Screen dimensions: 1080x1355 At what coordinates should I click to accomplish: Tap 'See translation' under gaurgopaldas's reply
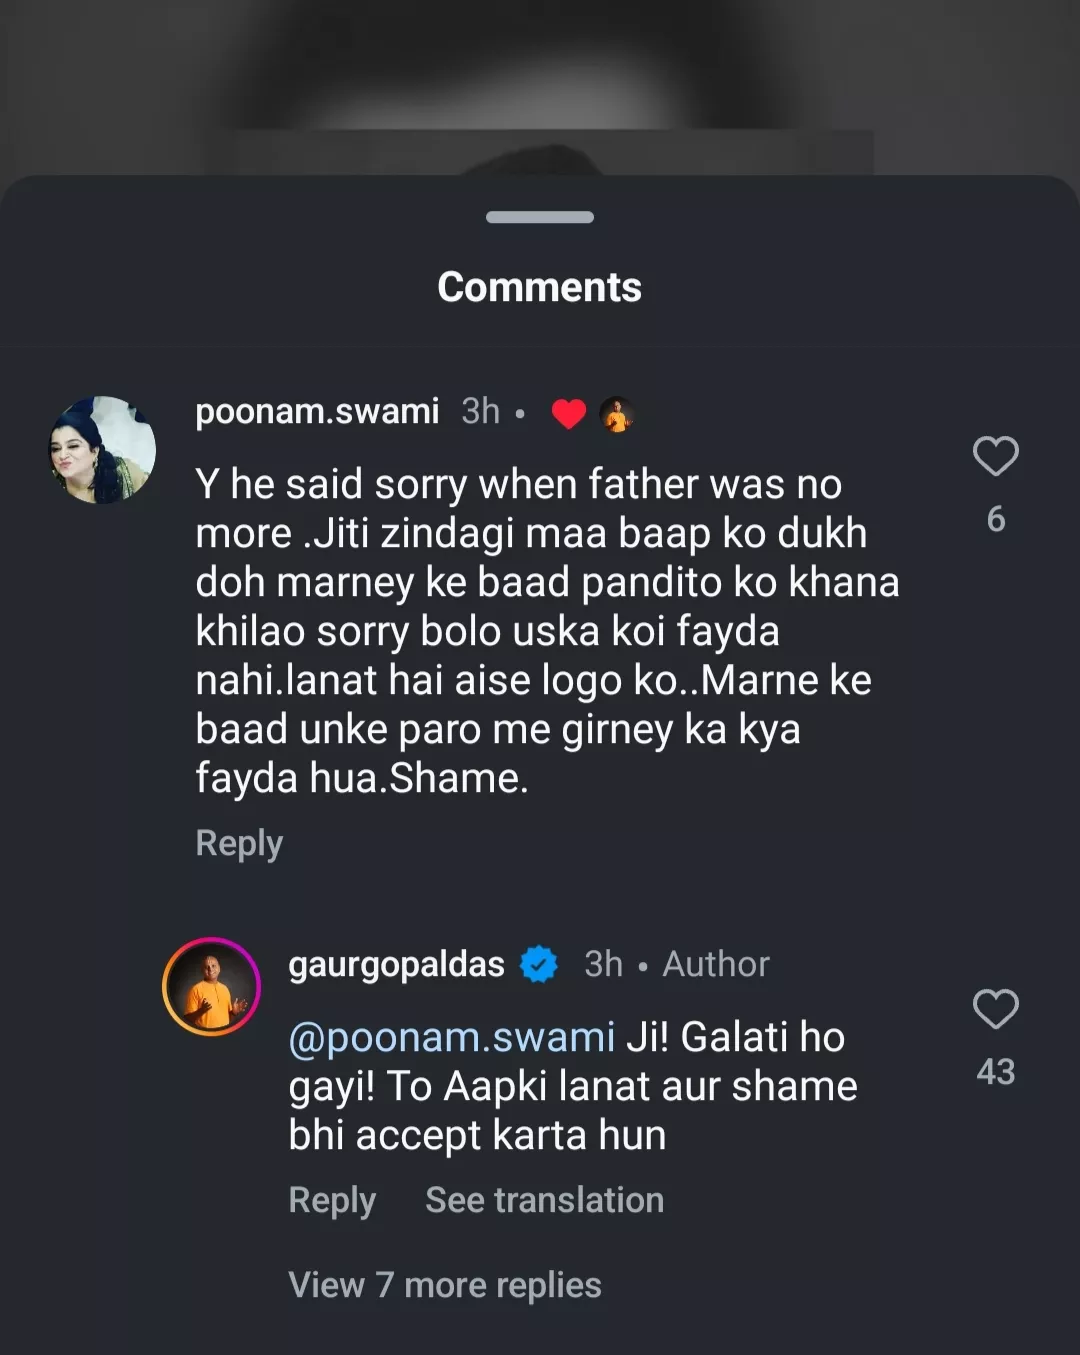pos(544,1199)
